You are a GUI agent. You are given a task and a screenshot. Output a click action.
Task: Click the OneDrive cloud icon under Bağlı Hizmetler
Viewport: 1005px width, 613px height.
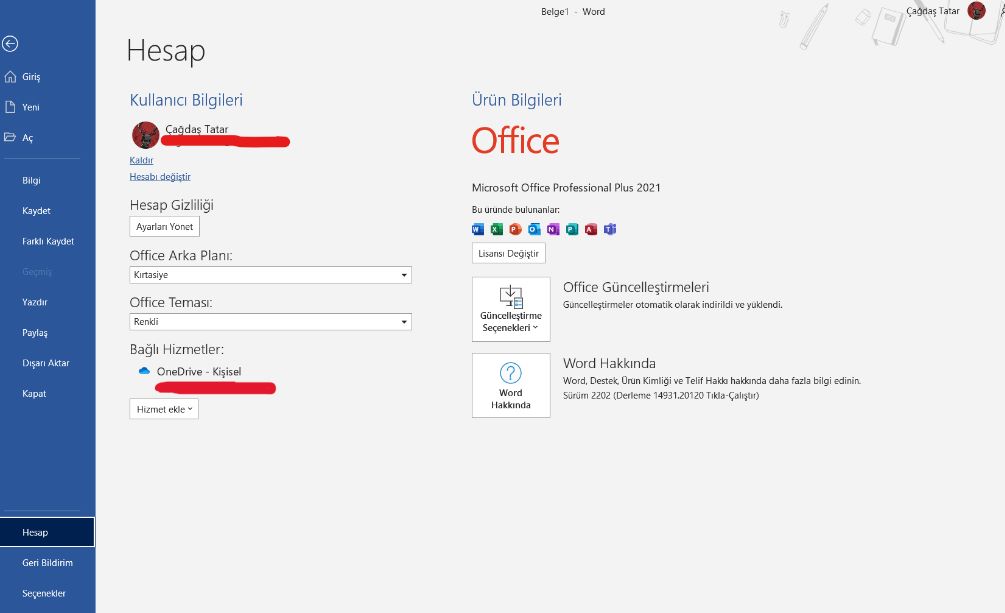(x=144, y=371)
